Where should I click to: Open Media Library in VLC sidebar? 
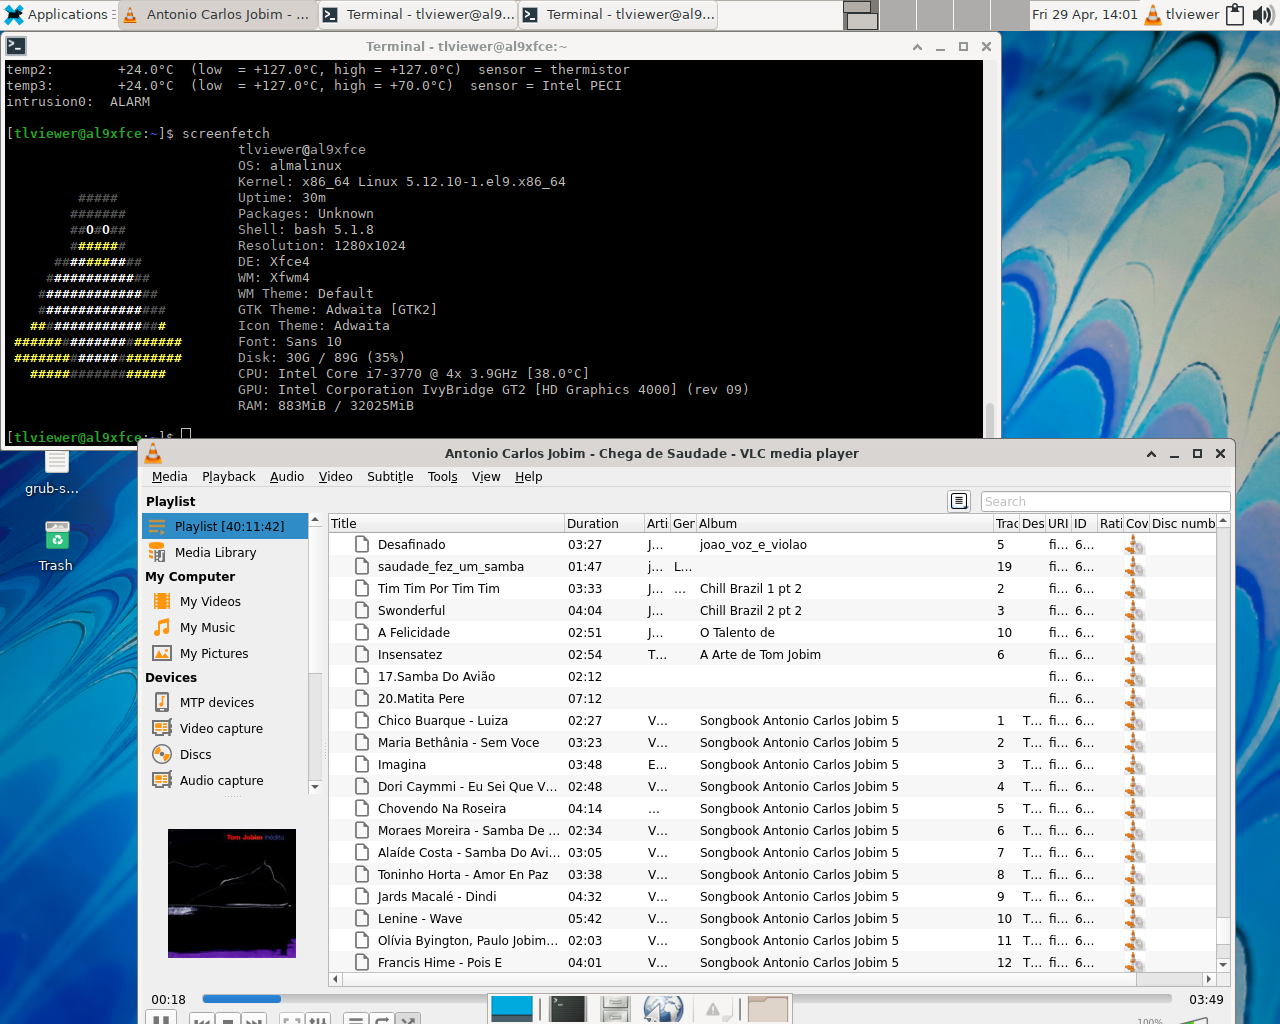[x=225, y=552]
